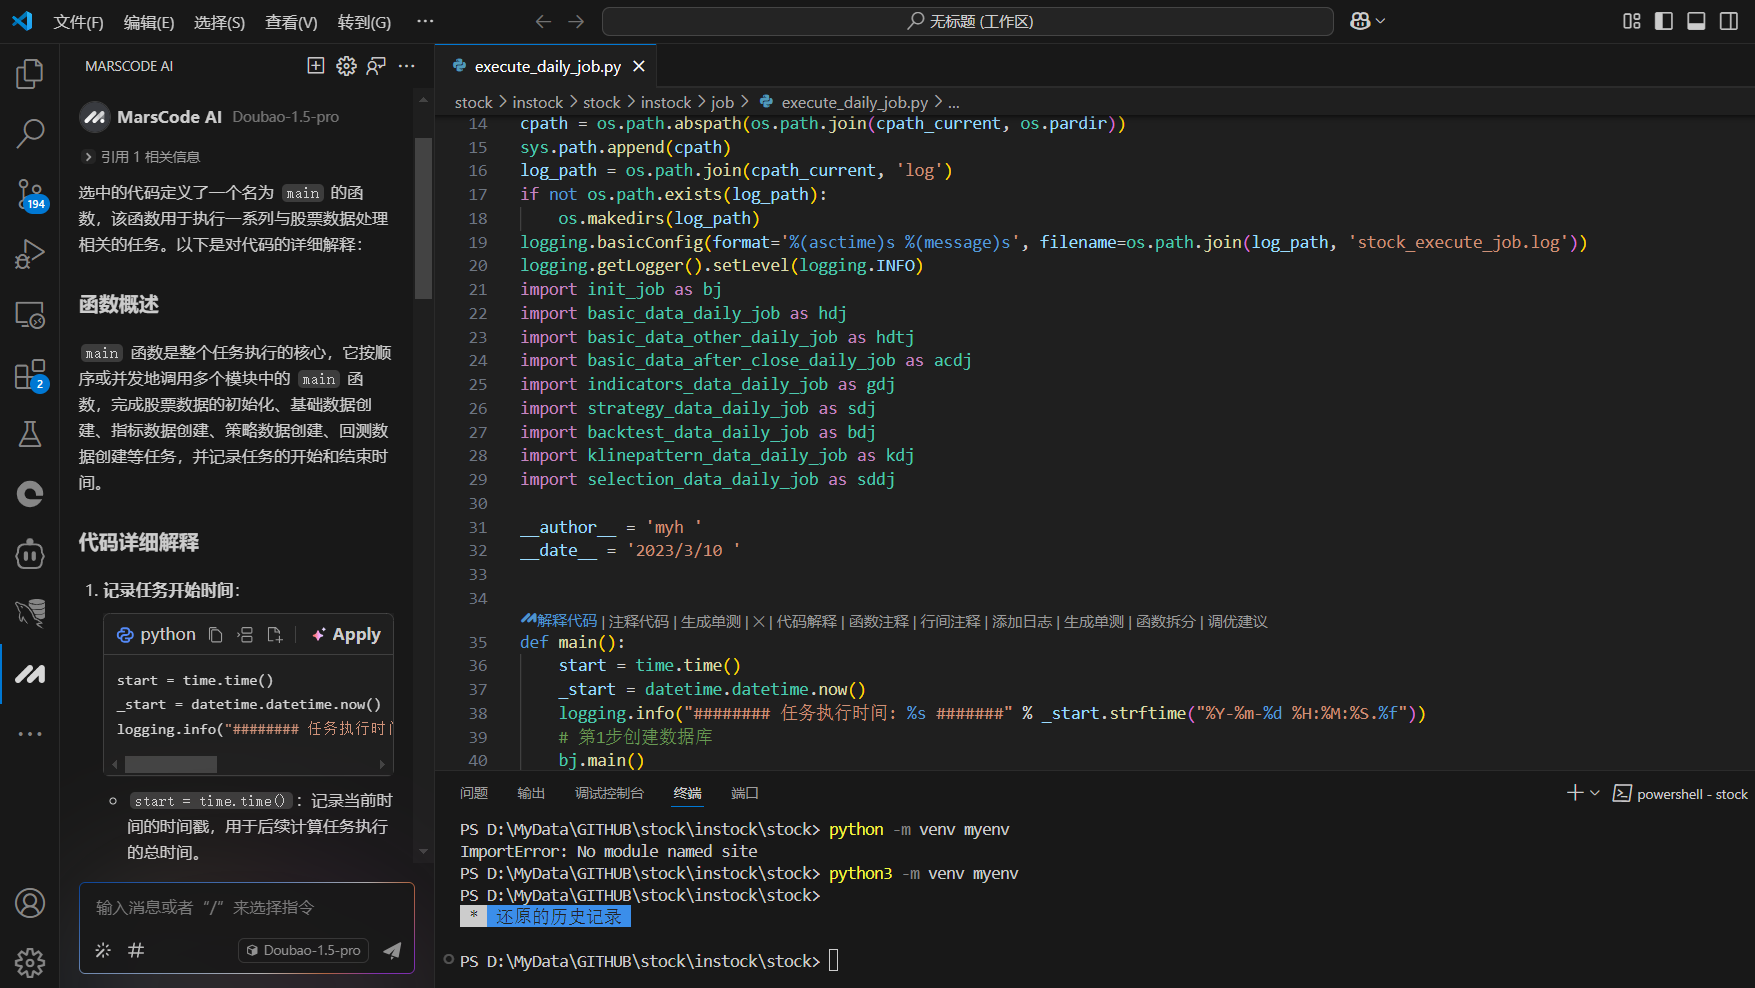The image size is (1755, 988).
Task: Open the Doubao-1.5-pro model selector
Action: pyautogui.click(x=303, y=950)
